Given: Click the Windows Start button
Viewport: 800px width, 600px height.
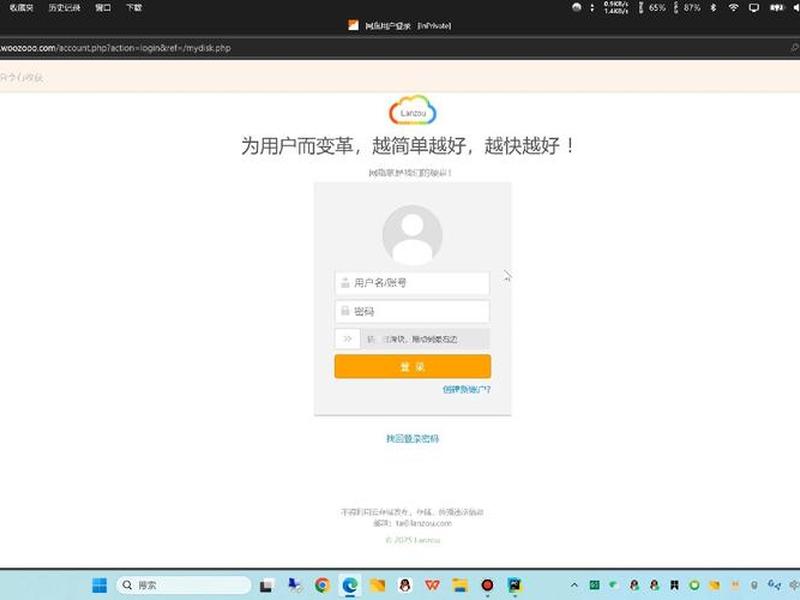Looking at the screenshot, I should point(99,585).
